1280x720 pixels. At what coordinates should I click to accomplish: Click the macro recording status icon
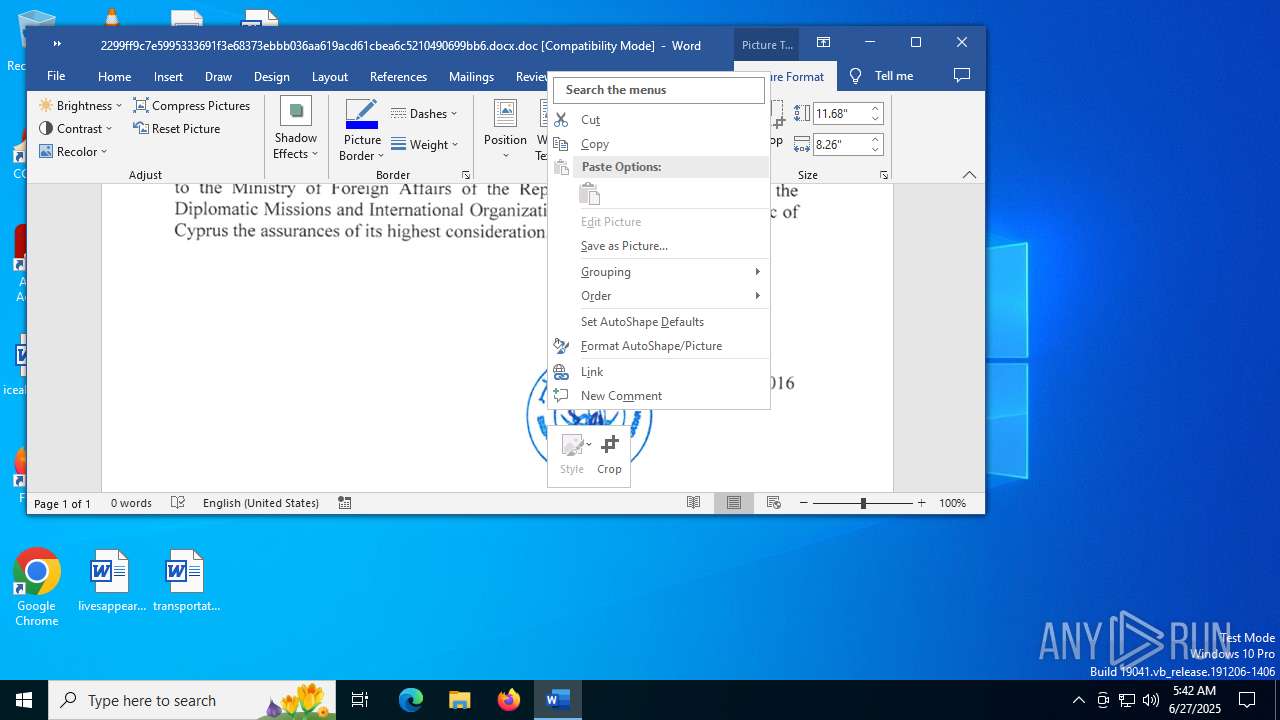(x=345, y=503)
